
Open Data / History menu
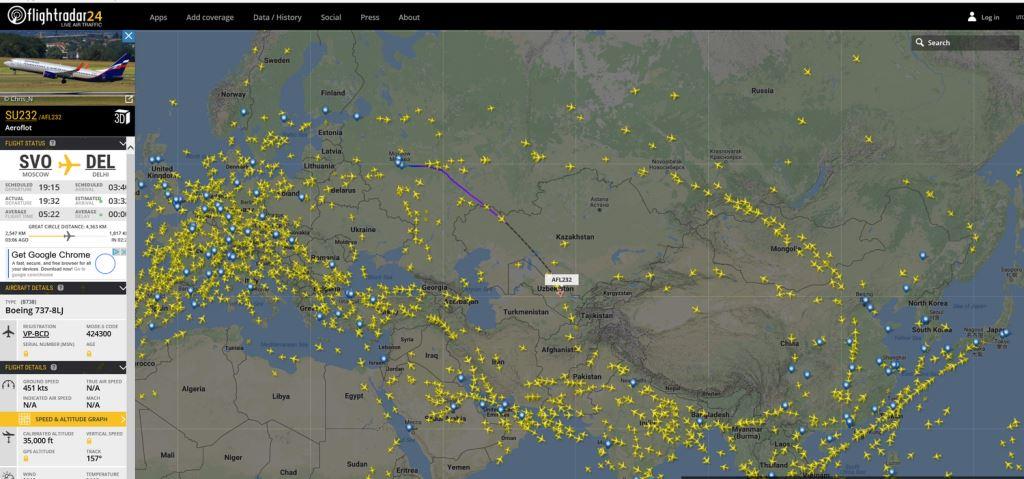(x=278, y=18)
